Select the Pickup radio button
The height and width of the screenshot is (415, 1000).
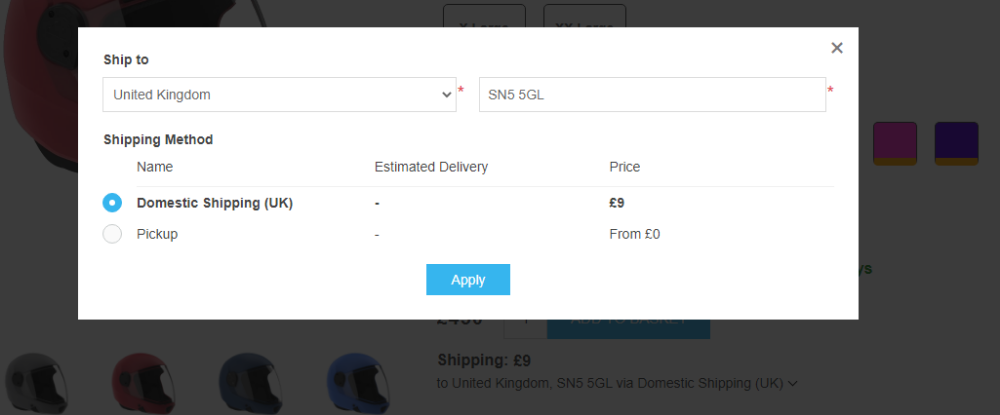(x=112, y=234)
